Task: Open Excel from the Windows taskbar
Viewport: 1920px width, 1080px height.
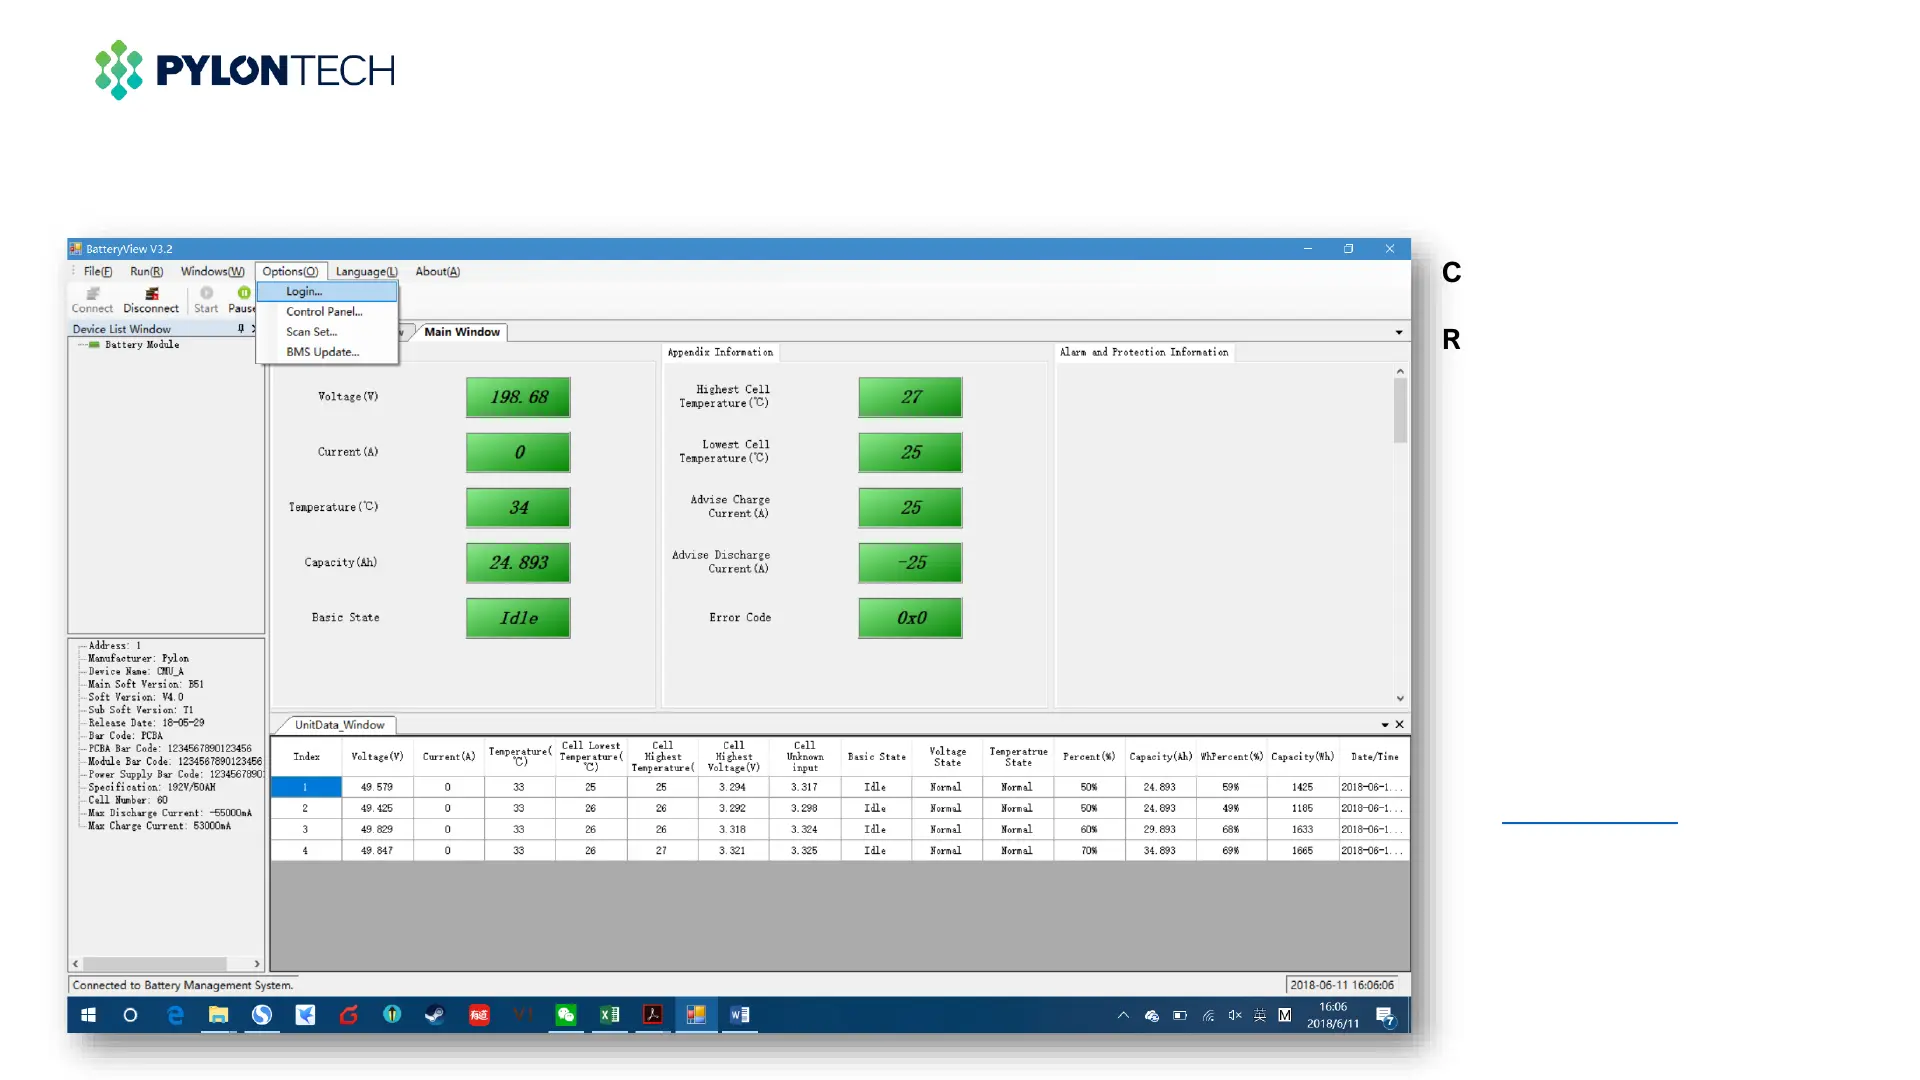Action: [x=609, y=1015]
